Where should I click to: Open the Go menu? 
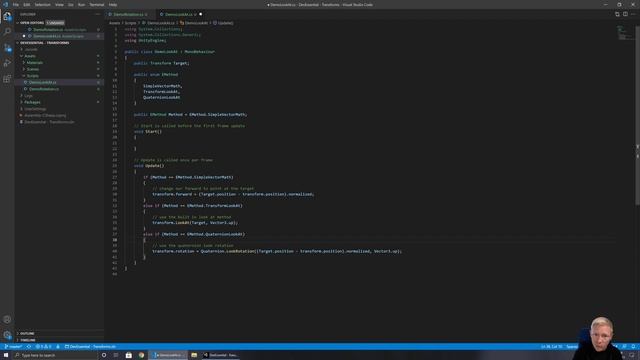tap(71, 4)
